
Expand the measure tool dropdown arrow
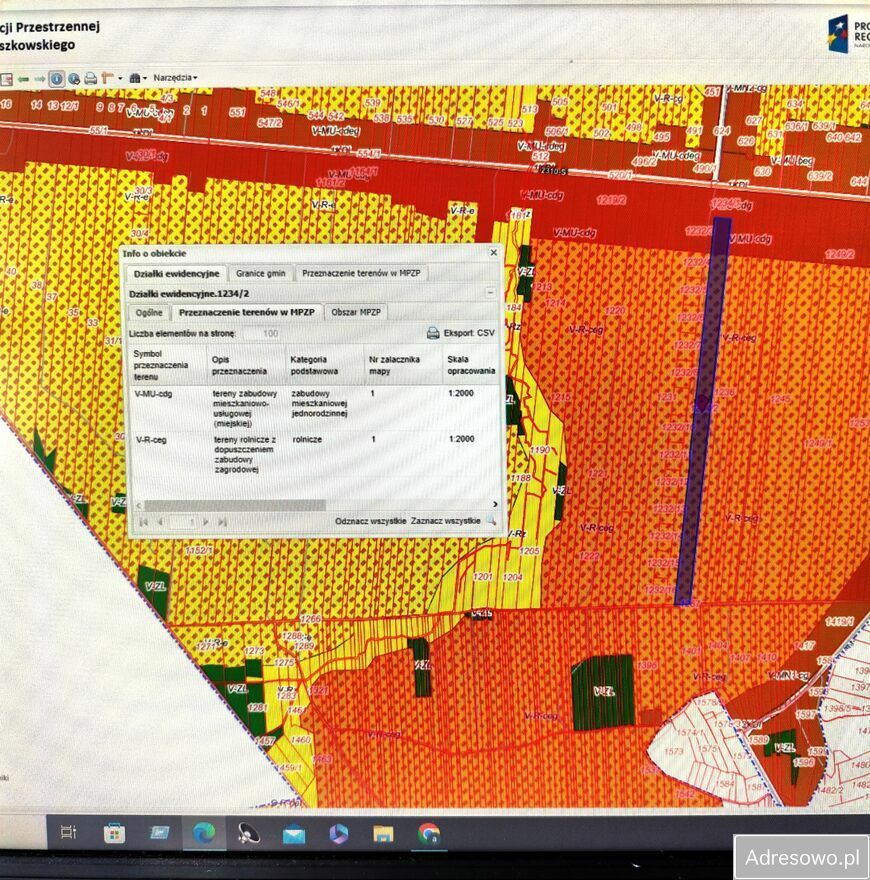click(x=120, y=78)
